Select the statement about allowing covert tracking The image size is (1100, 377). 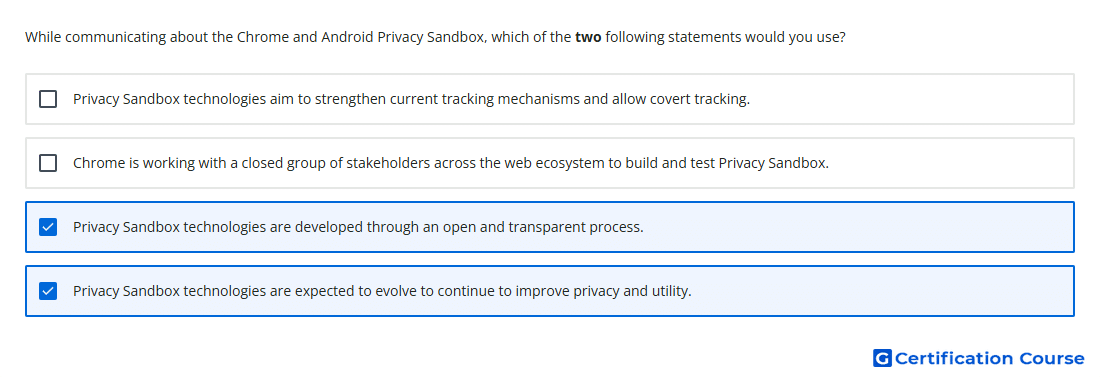(x=550, y=99)
